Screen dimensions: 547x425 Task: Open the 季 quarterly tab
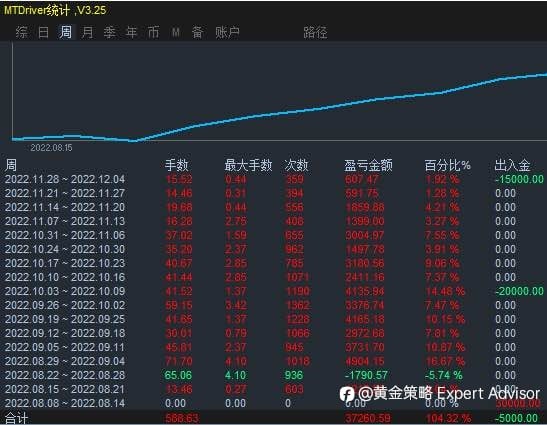(x=109, y=32)
